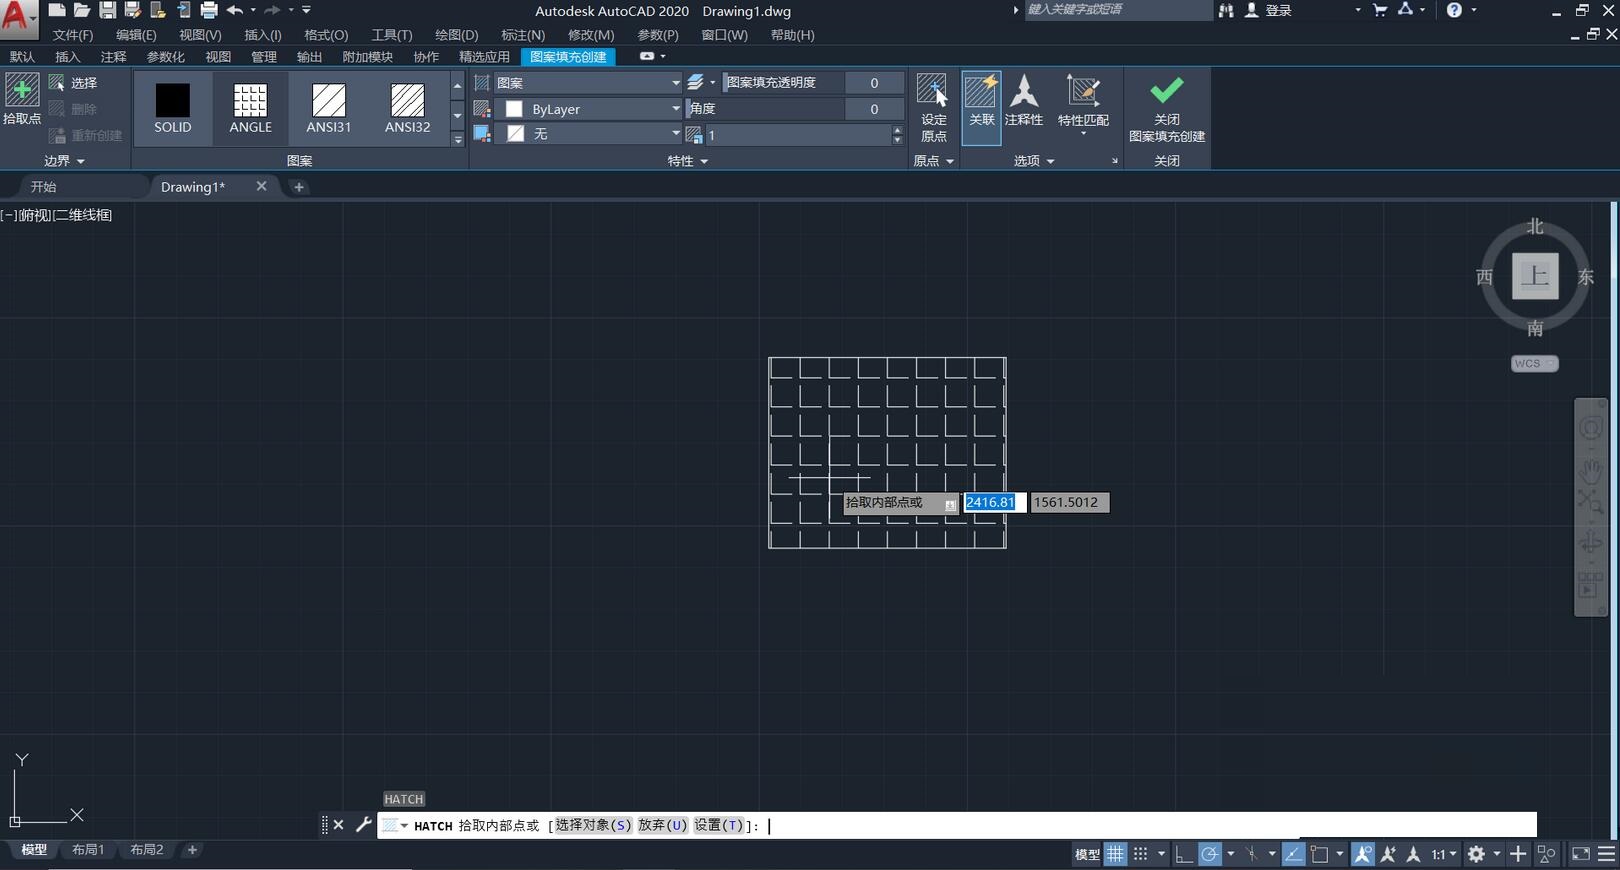Click the workspace switching gear icon
Screen dimensions: 1620x870
click(1476, 854)
